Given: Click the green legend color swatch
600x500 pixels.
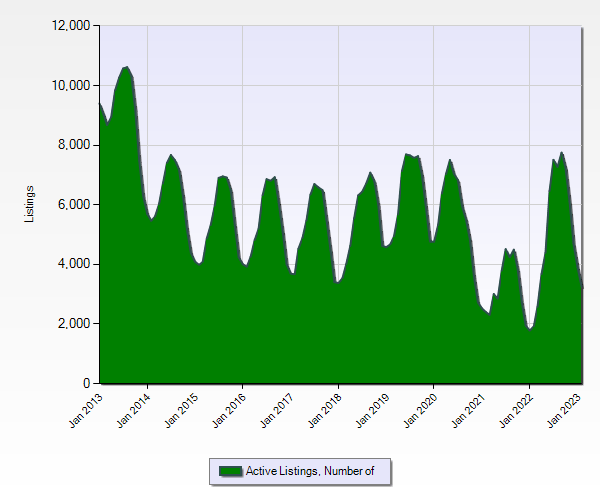Looking at the screenshot, I should (230, 471).
